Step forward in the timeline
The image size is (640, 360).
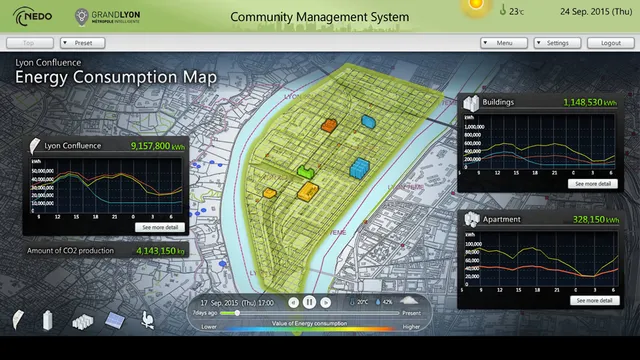click(x=325, y=303)
